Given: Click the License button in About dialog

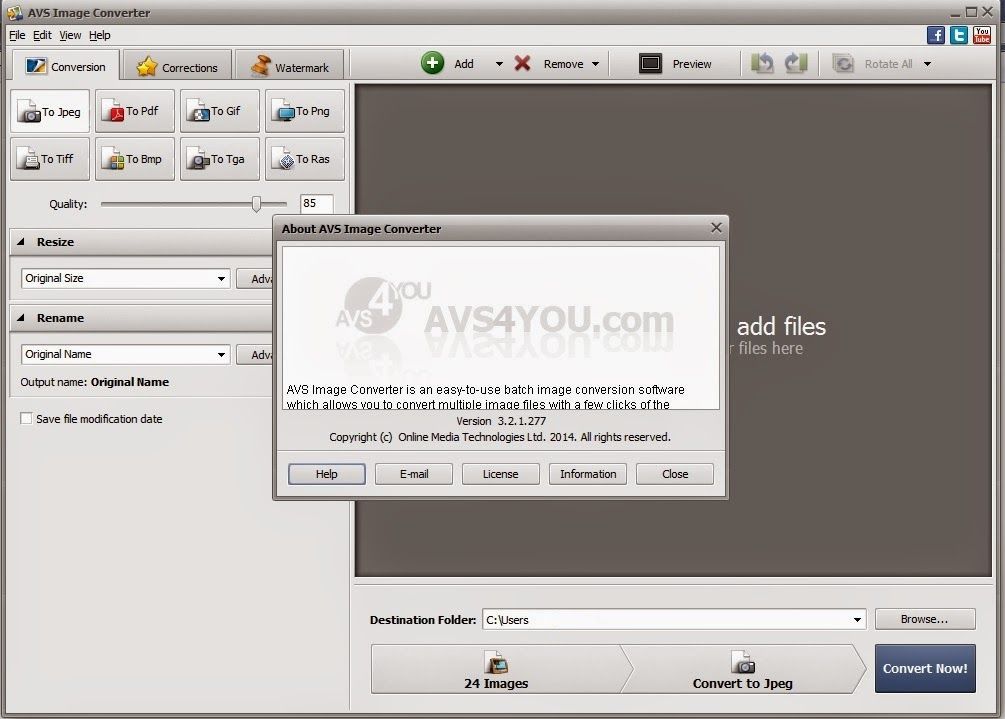Looking at the screenshot, I should point(500,474).
